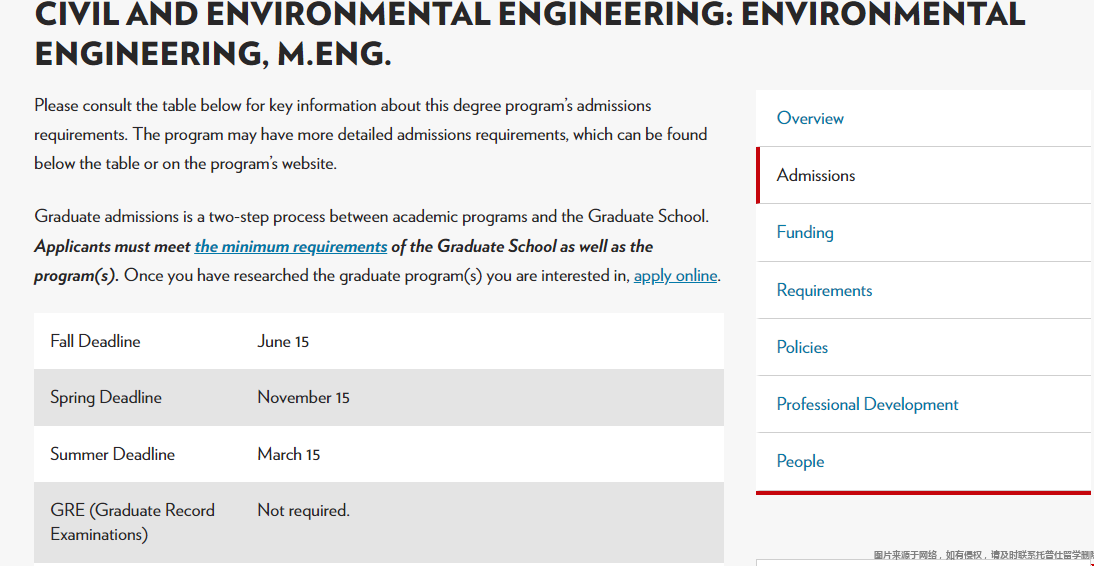1094x566 pixels.
Task: Click the June 15 date value
Action: [283, 341]
